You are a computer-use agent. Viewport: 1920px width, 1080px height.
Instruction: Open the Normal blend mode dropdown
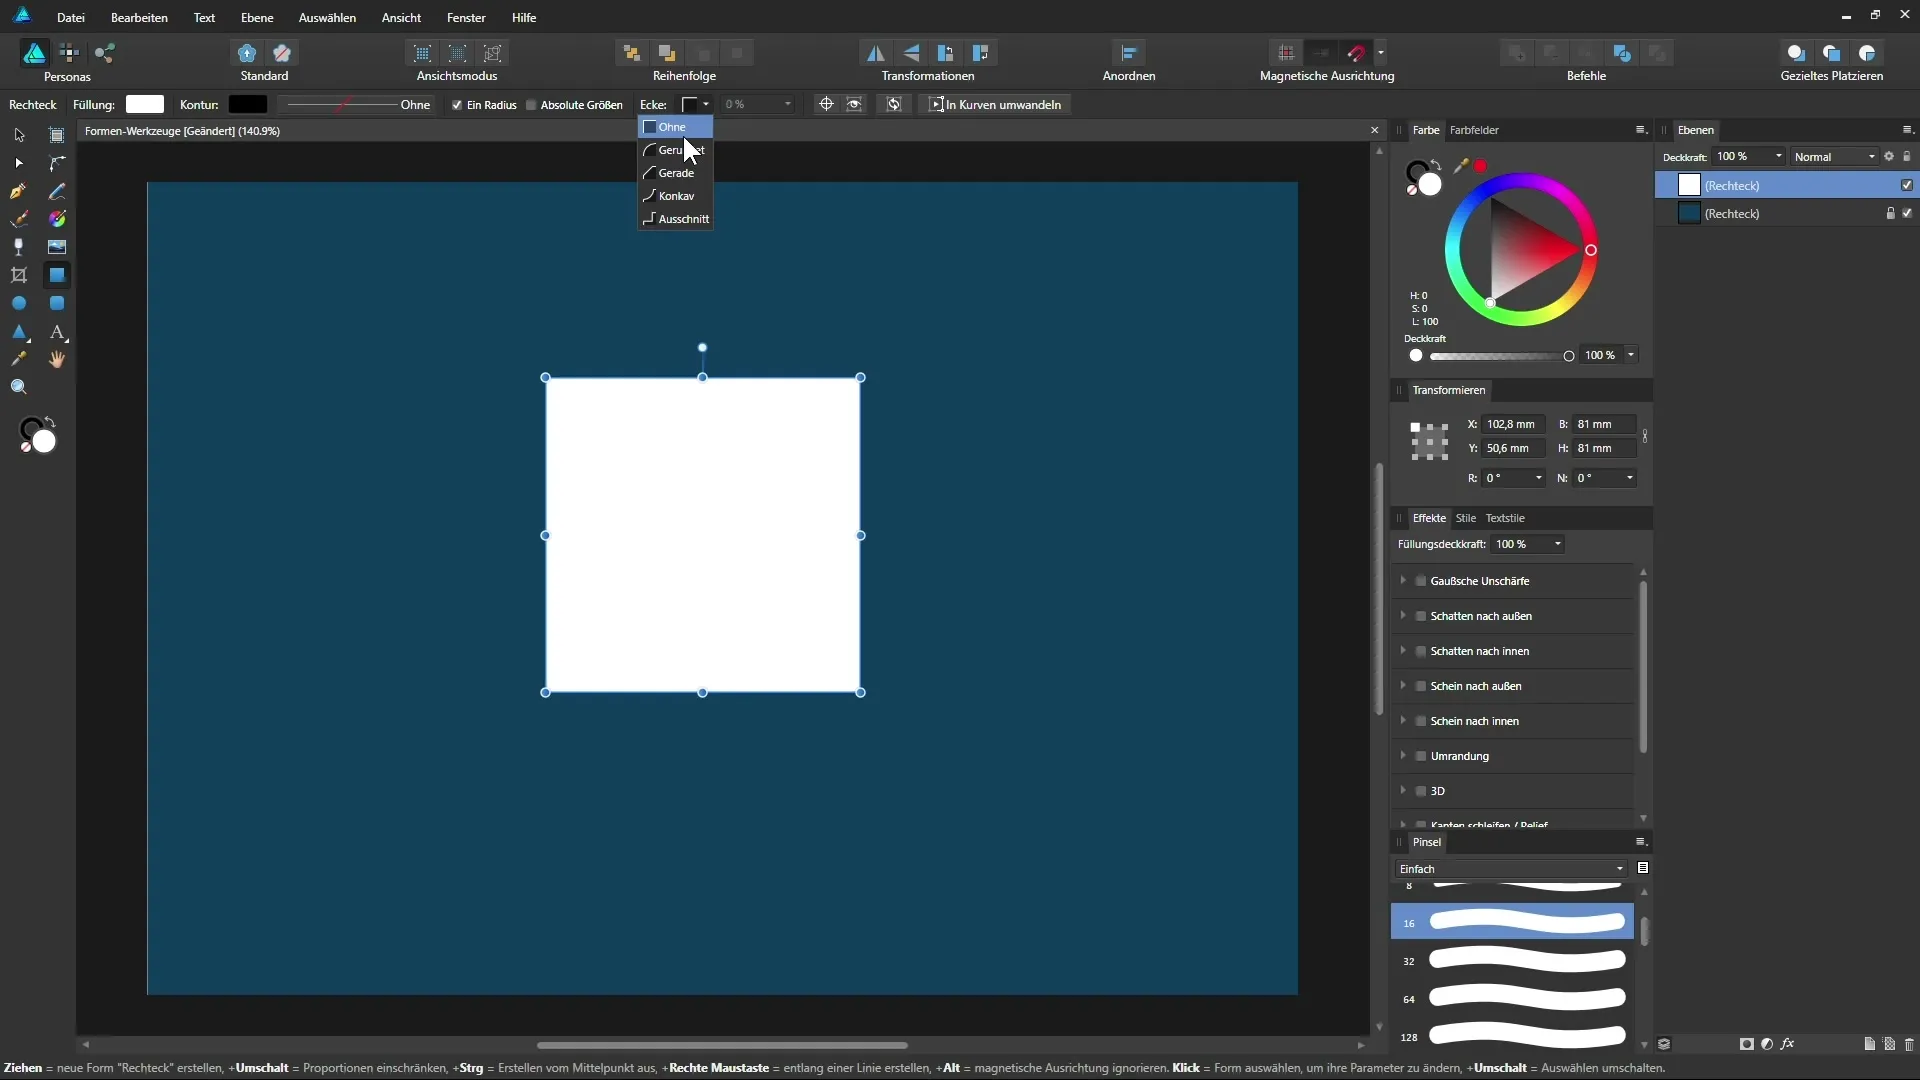1834,157
